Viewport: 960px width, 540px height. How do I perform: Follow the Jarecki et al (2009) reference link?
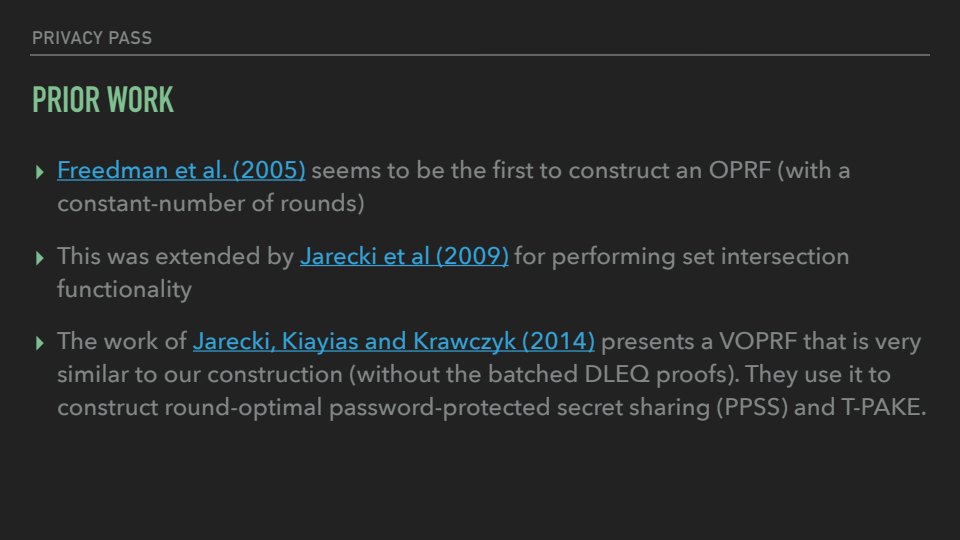(404, 256)
